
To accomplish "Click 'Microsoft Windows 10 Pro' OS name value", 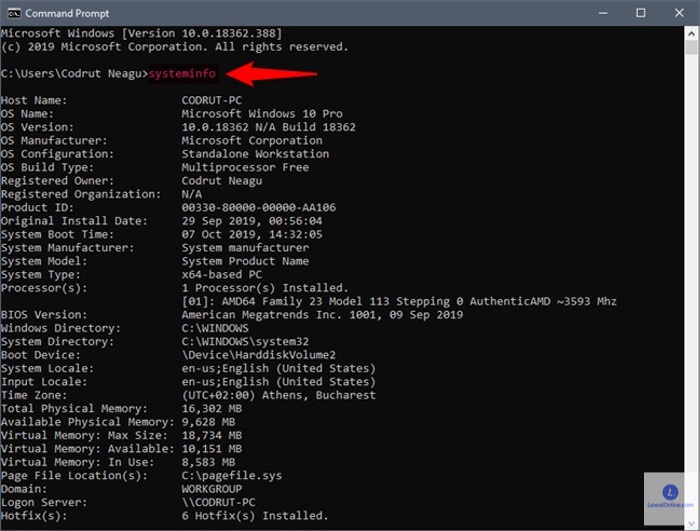I will point(262,113).
